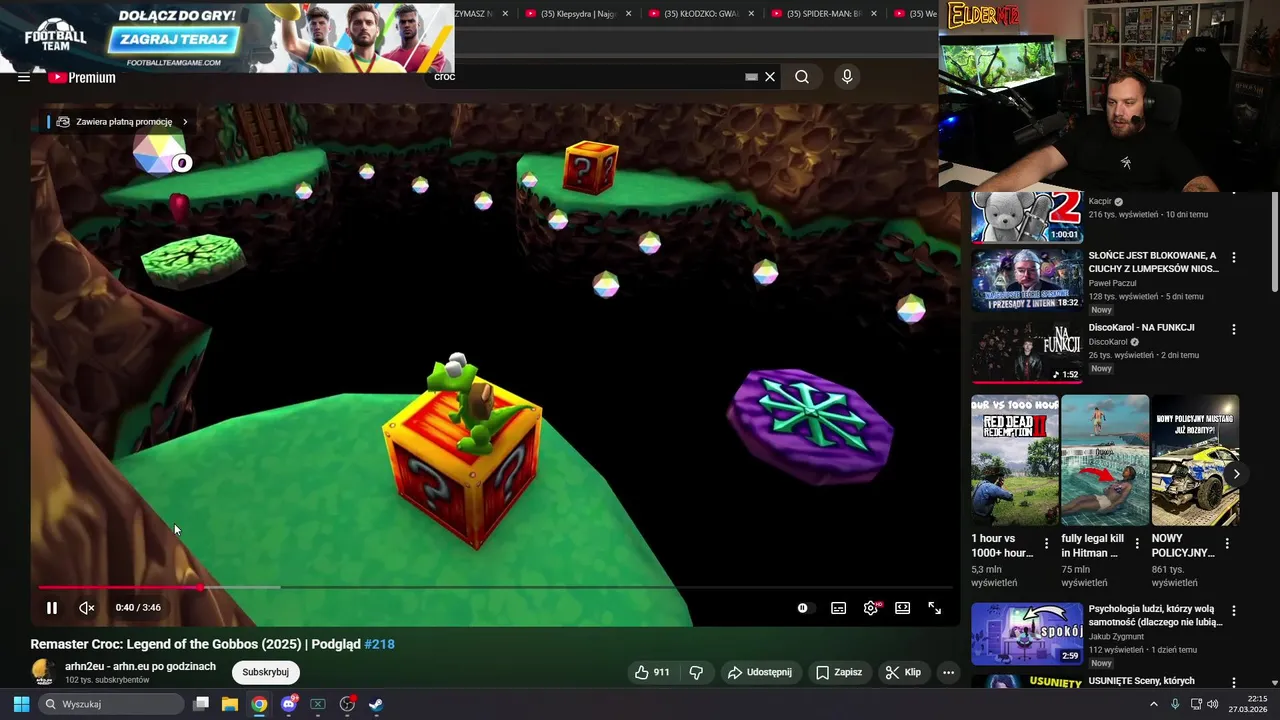Image resolution: width=1280 pixels, height=720 pixels.
Task: Subscribe with the Subskrybuj button
Action: [x=265, y=672]
